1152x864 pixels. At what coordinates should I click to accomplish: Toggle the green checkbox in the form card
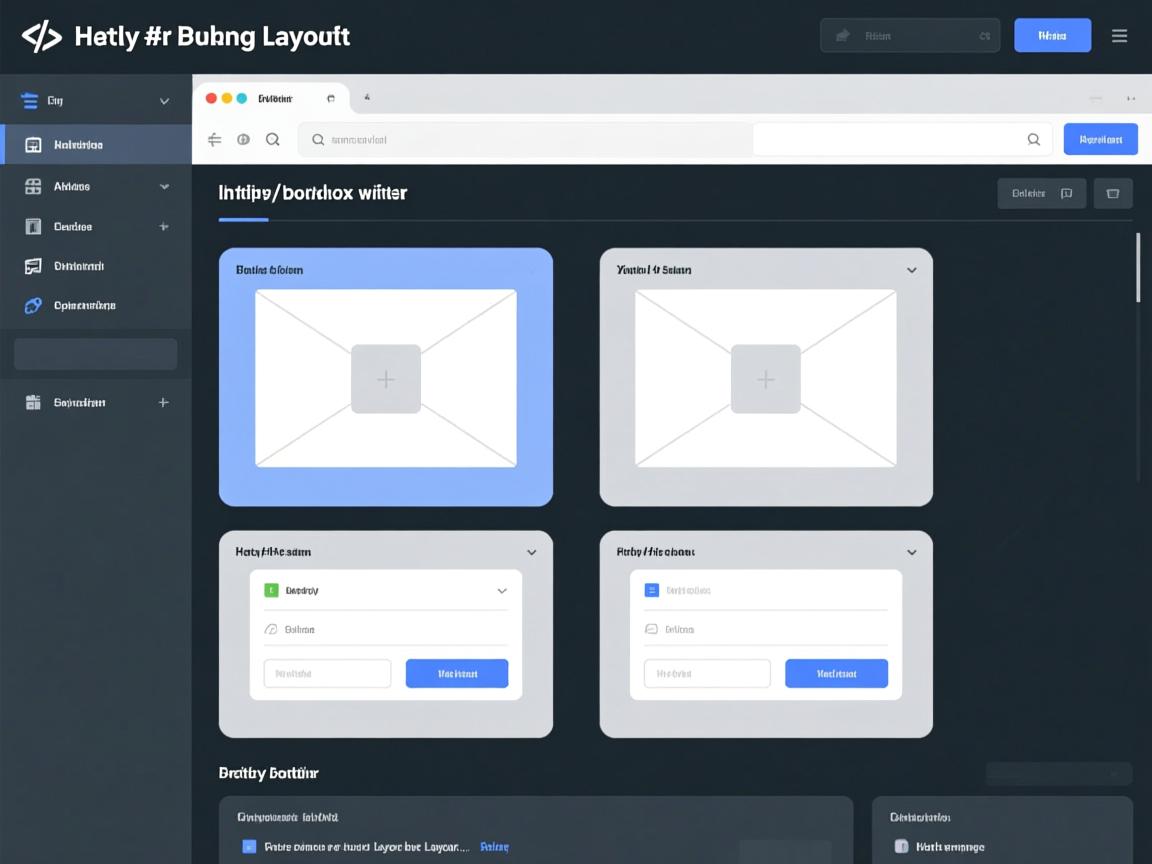271,590
